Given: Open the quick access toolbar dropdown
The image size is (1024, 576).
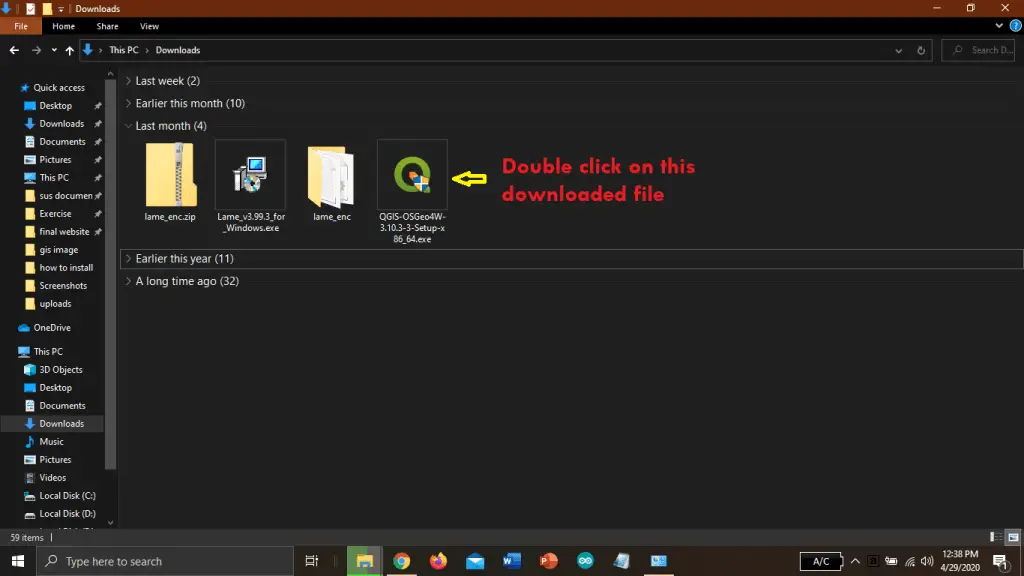Looking at the screenshot, I should [x=61, y=9].
